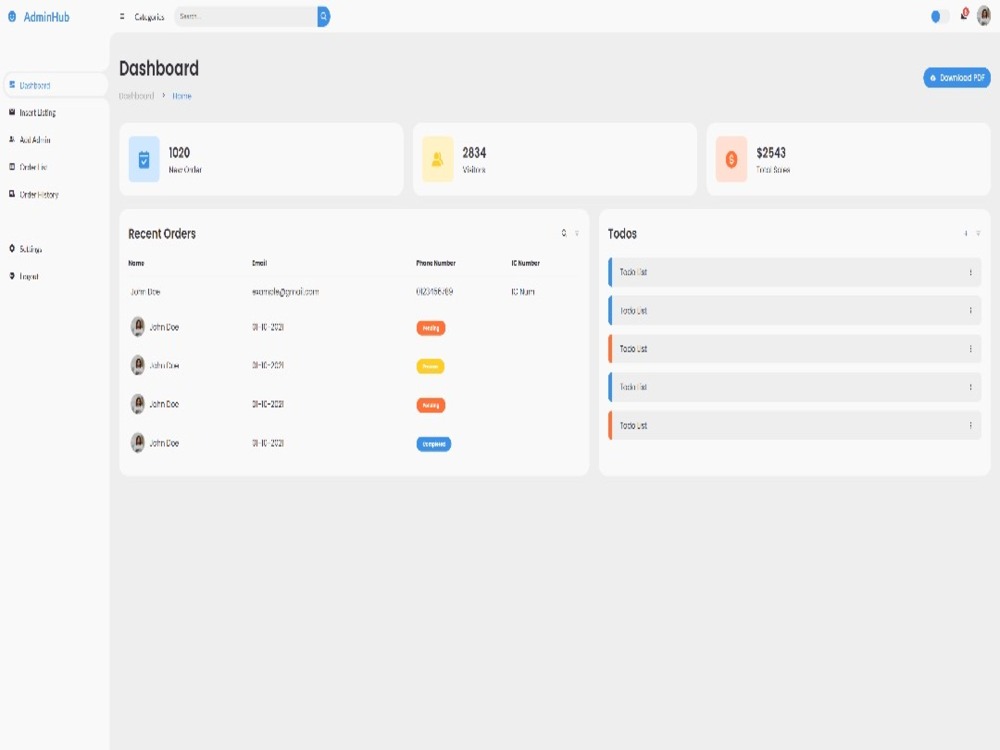The height and width of the screenshot is (750, 1000).
Task: Open the three-dot menu of the first Todo List item
Action: [x=971, y=272]
